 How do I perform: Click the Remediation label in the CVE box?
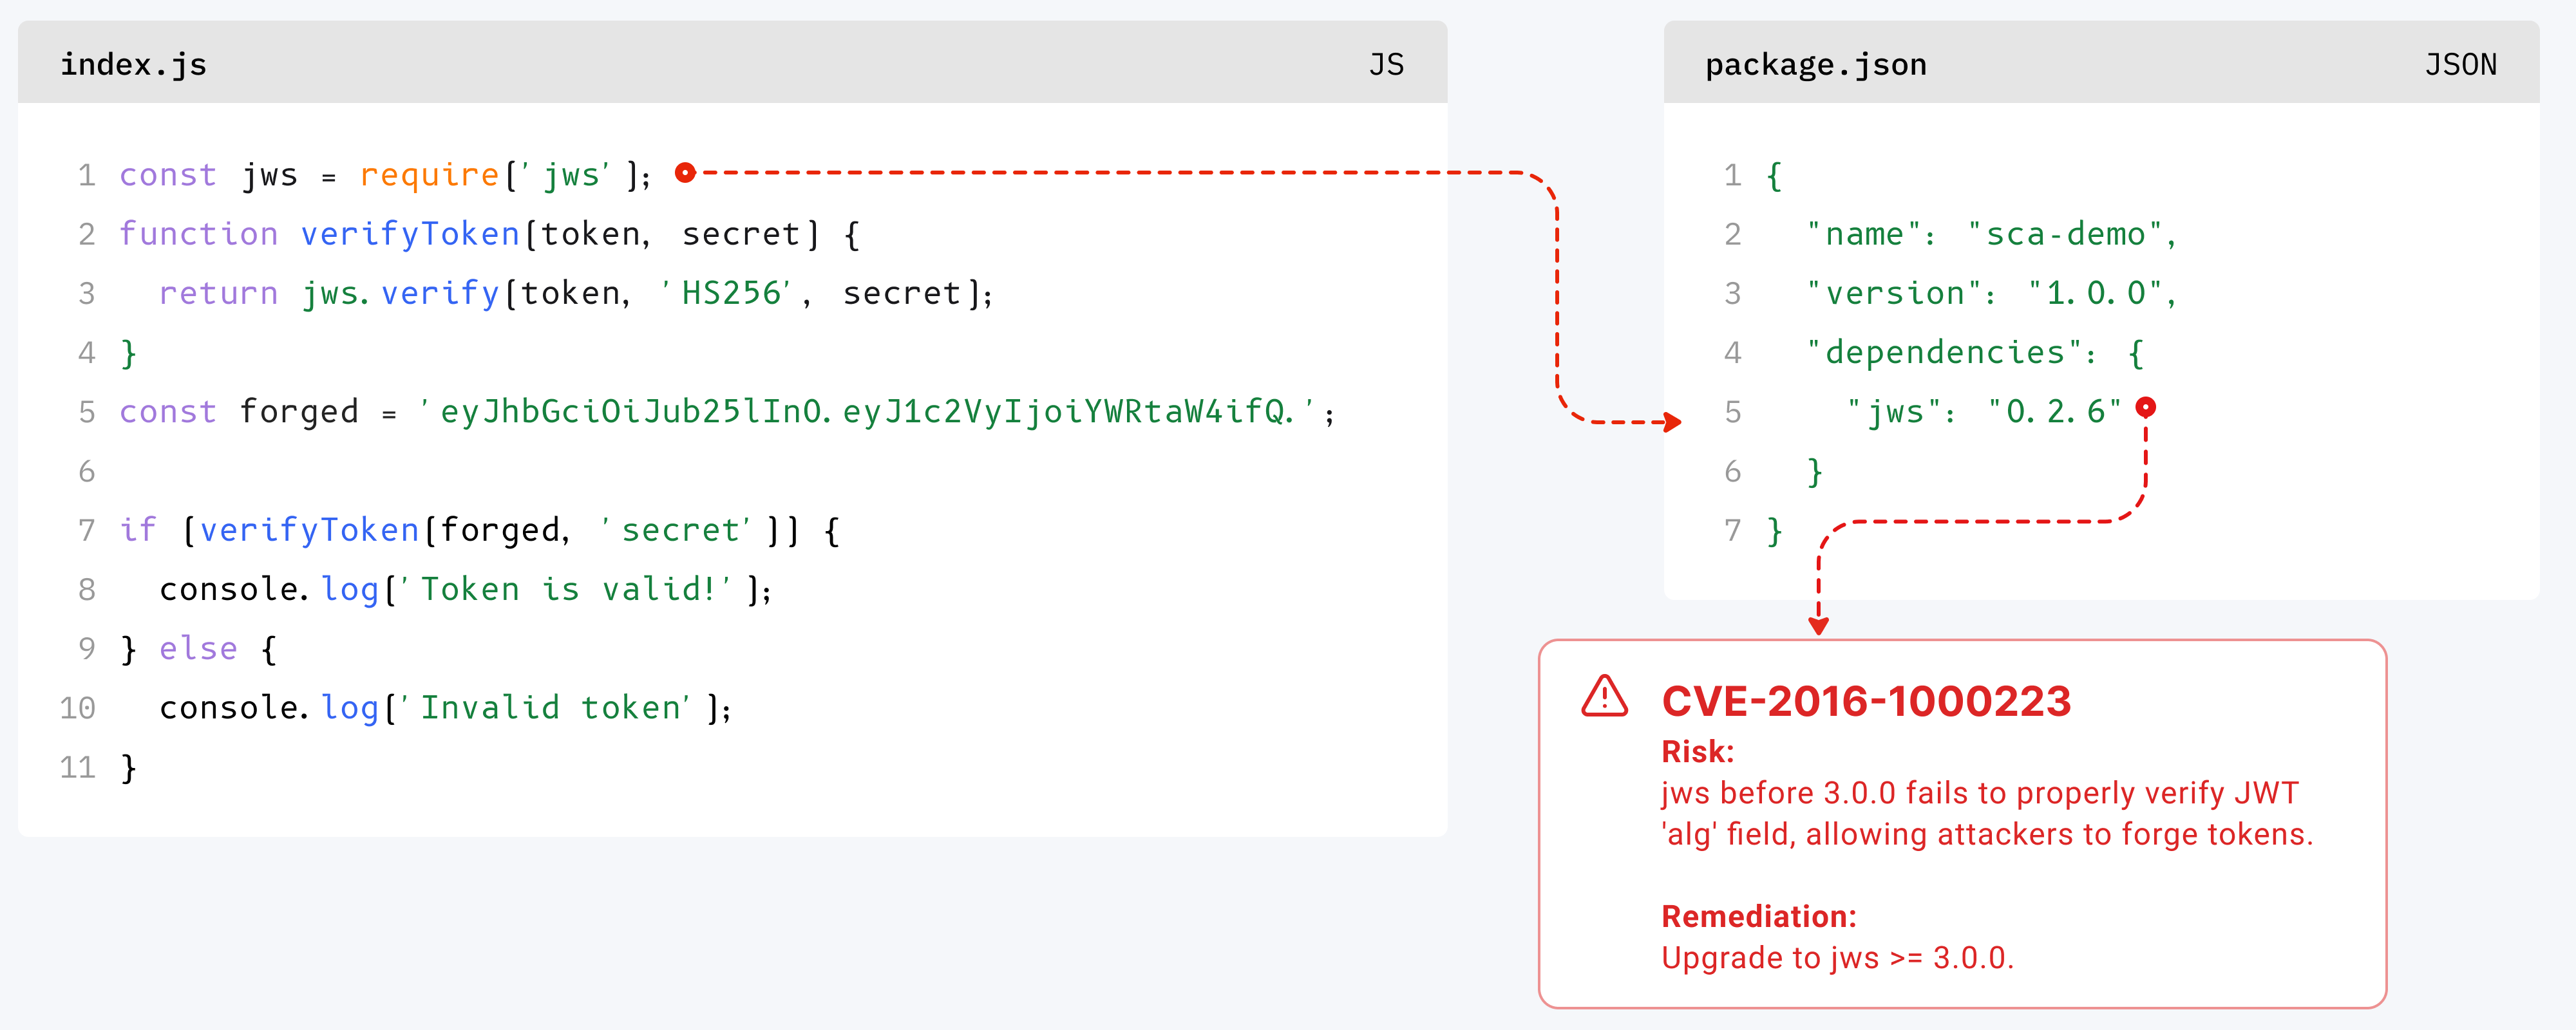pos(1758,916)
